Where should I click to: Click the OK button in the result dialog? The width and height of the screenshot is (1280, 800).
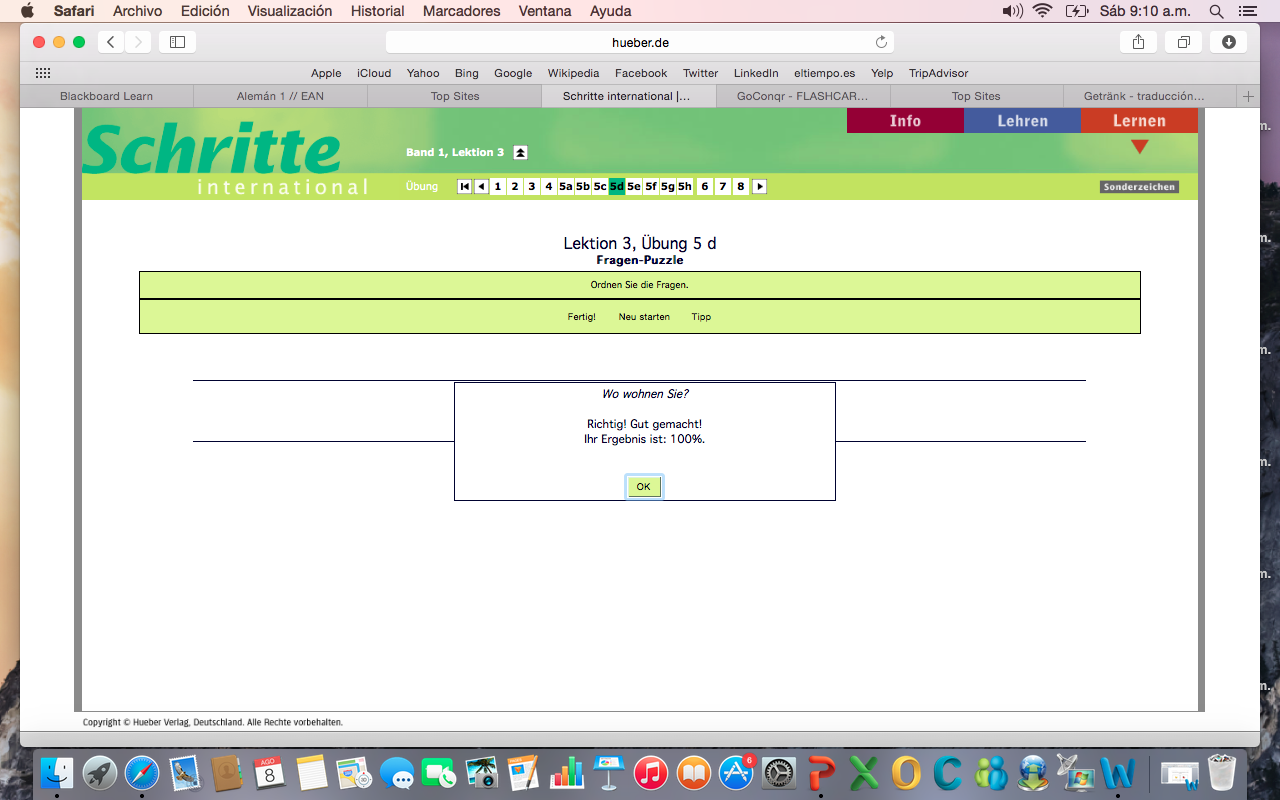643,487
